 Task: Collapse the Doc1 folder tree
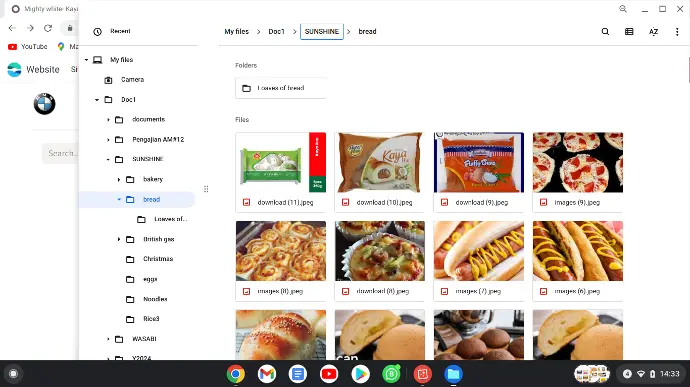coord(97,100)
